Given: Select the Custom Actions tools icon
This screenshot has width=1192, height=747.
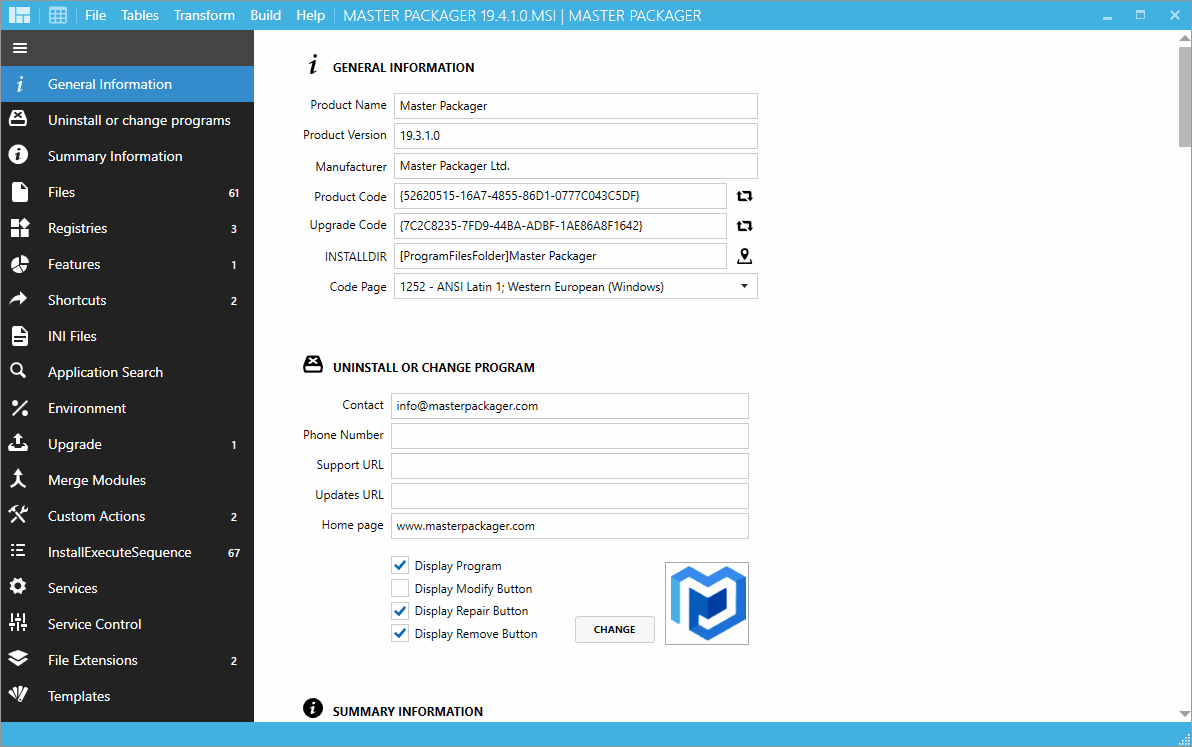Looking at the screenshot, I should click(x=18, y=514).
